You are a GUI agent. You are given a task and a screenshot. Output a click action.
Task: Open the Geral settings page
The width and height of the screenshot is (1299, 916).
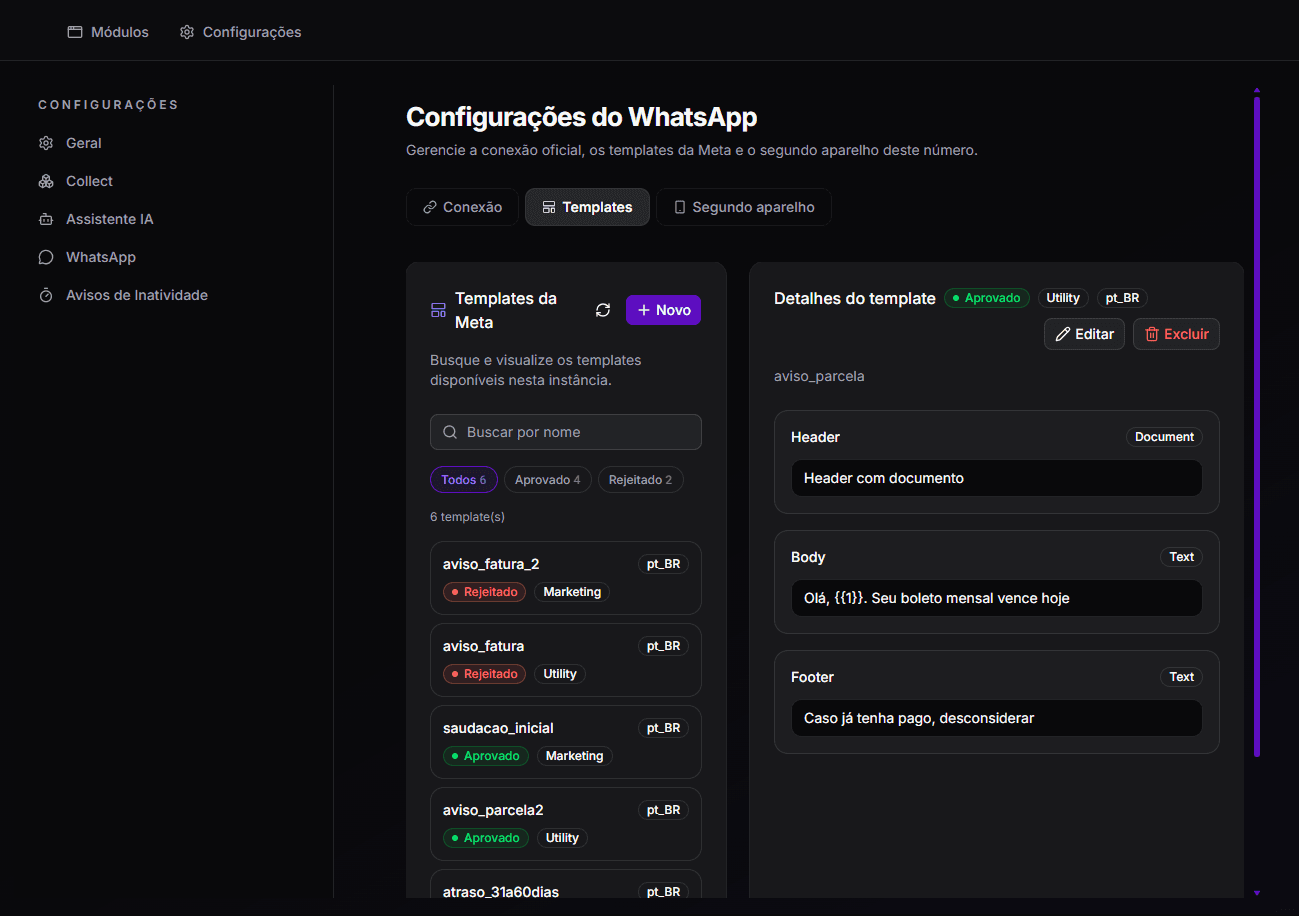tap(84, 143)
